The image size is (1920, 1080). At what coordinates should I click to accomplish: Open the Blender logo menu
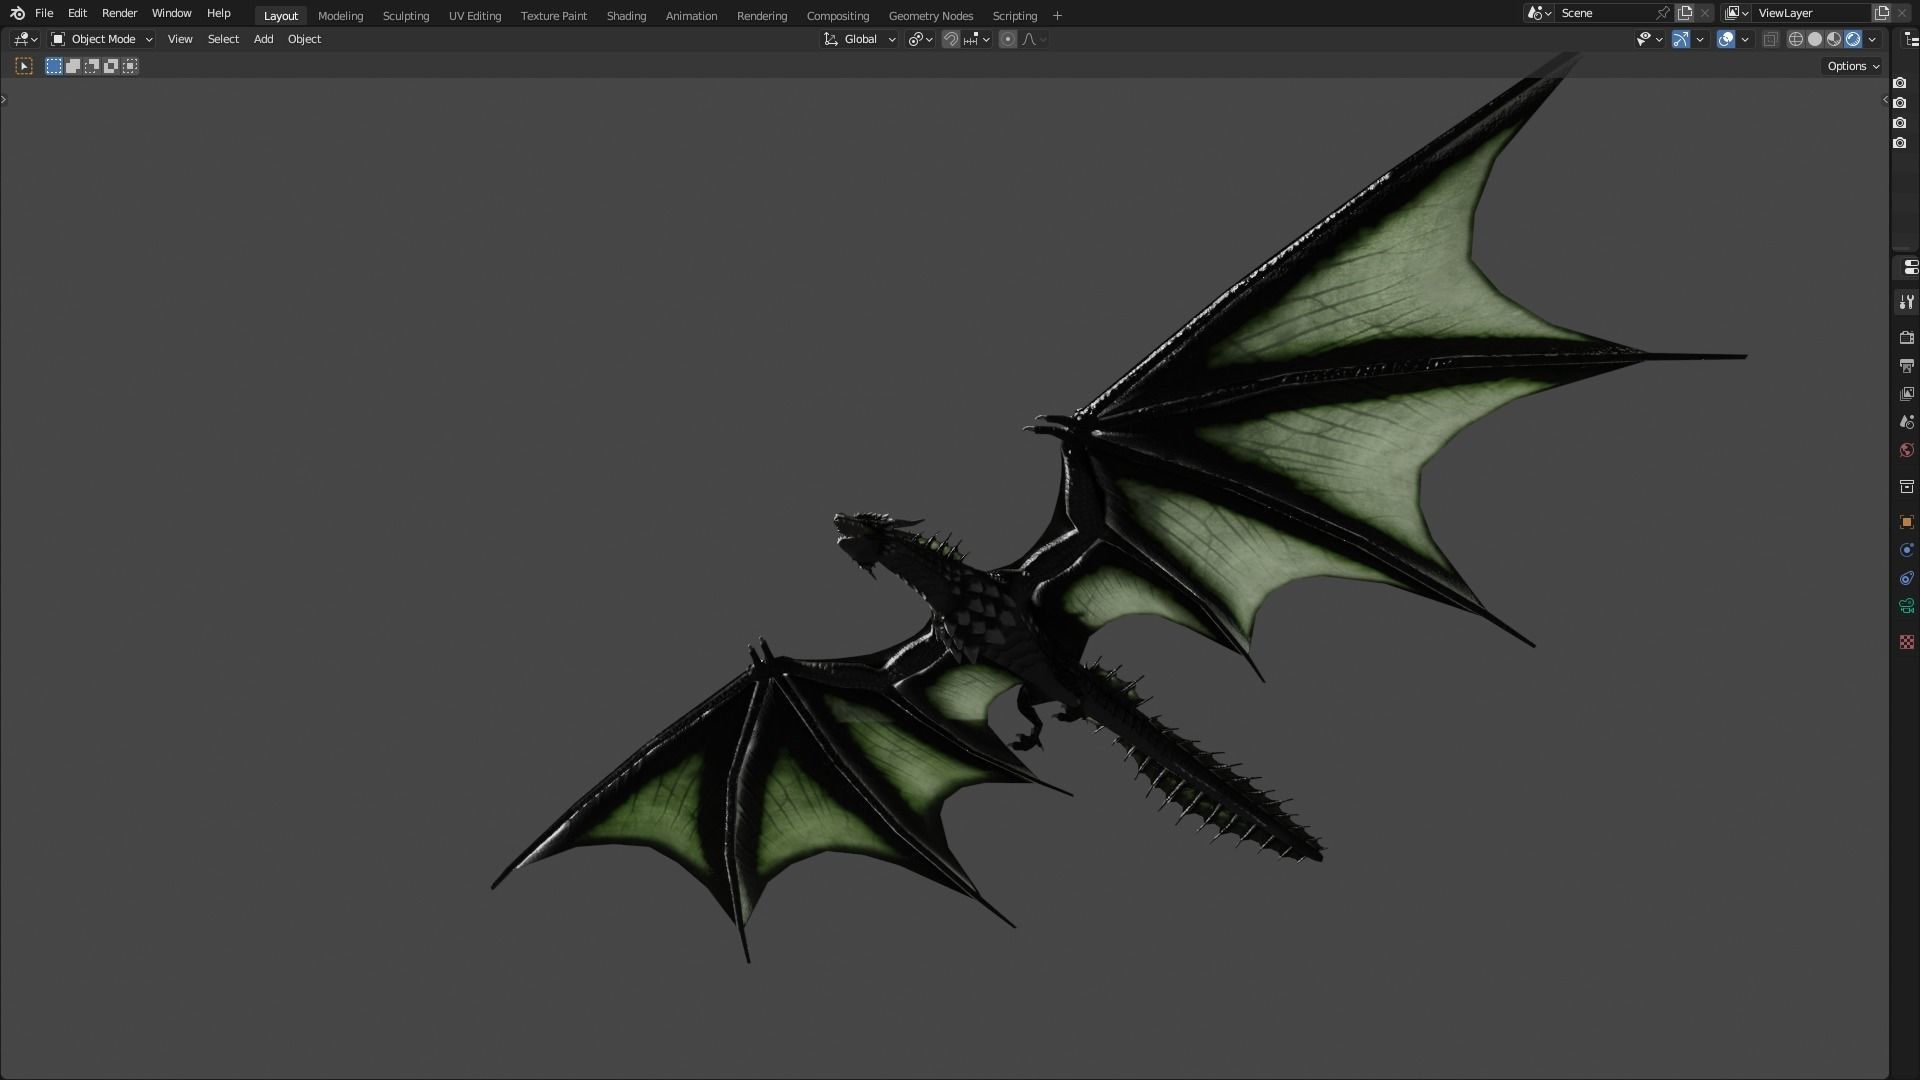[x=17, y=14]
